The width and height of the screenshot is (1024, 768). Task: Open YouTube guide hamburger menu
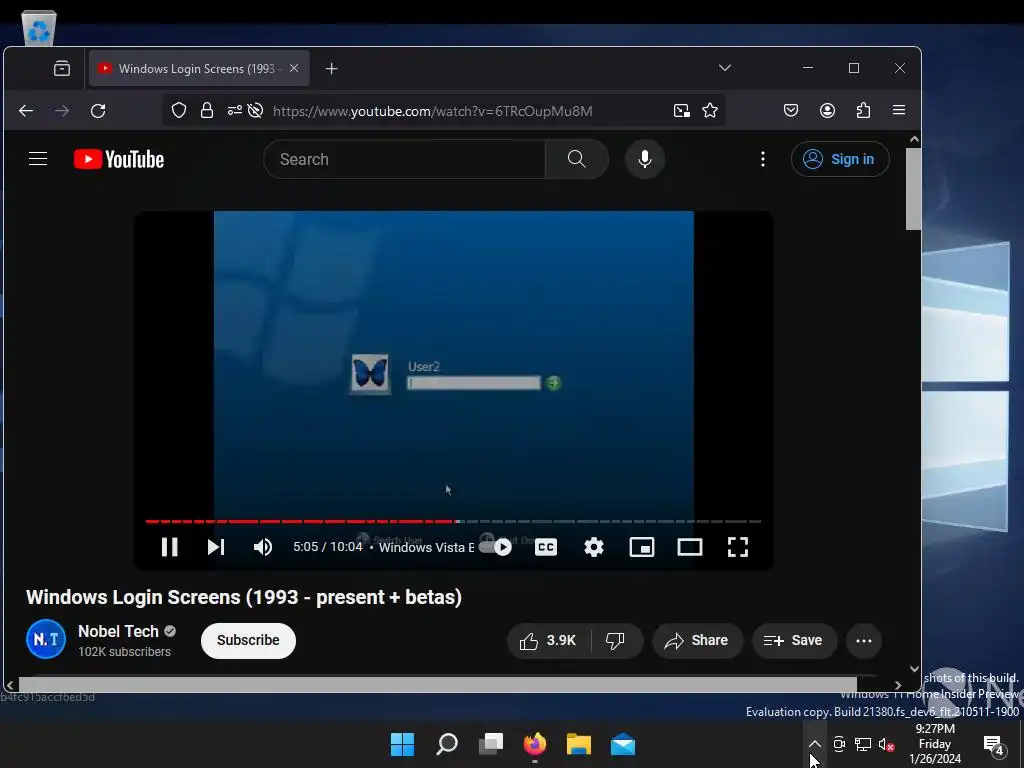pyautogui.click(x=38, y=159)
